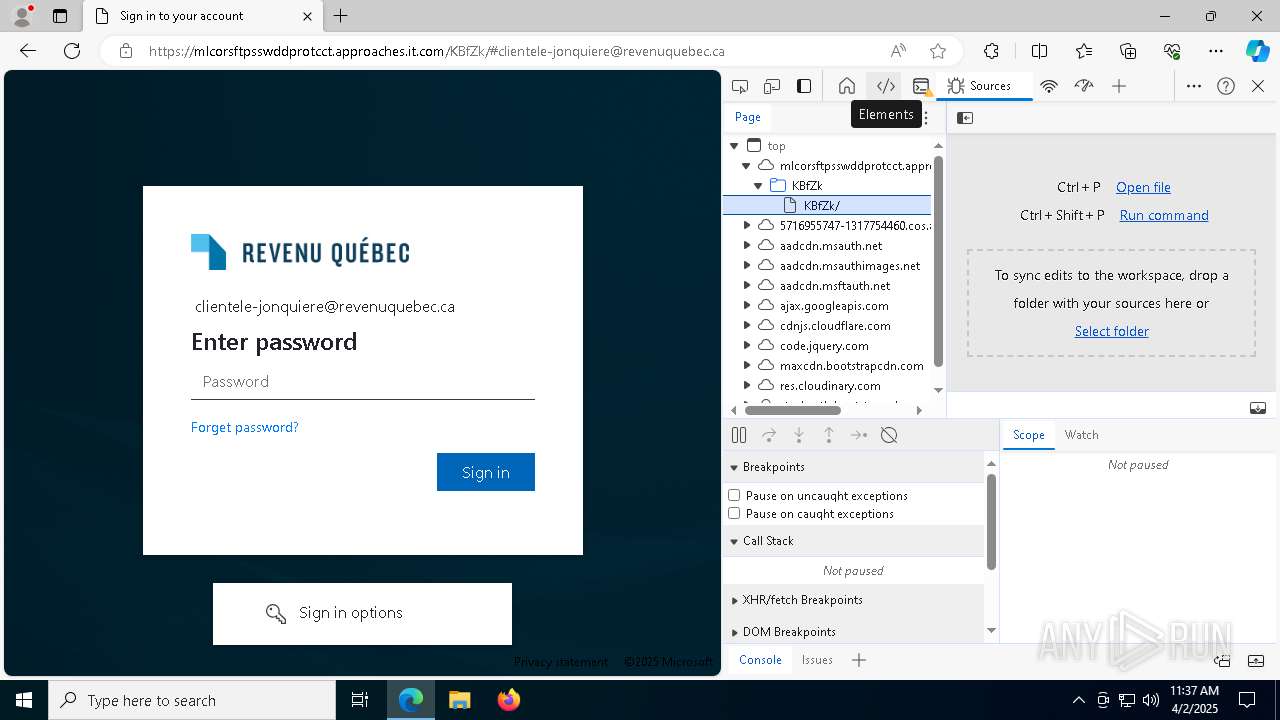Expand cdnjs.cloudflare.com domain node
The image size is (1280, 720).
pyautogui.click(x=746, y=326)
